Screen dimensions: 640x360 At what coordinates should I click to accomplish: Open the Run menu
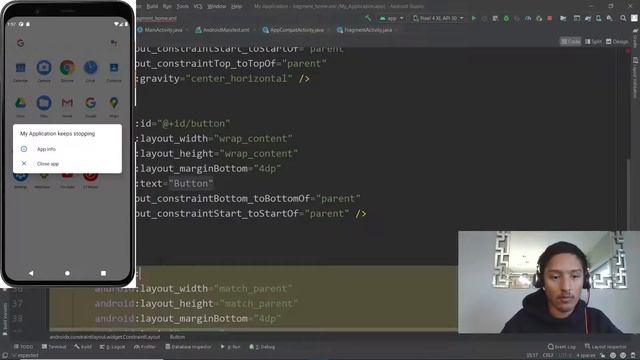[167, 7]
